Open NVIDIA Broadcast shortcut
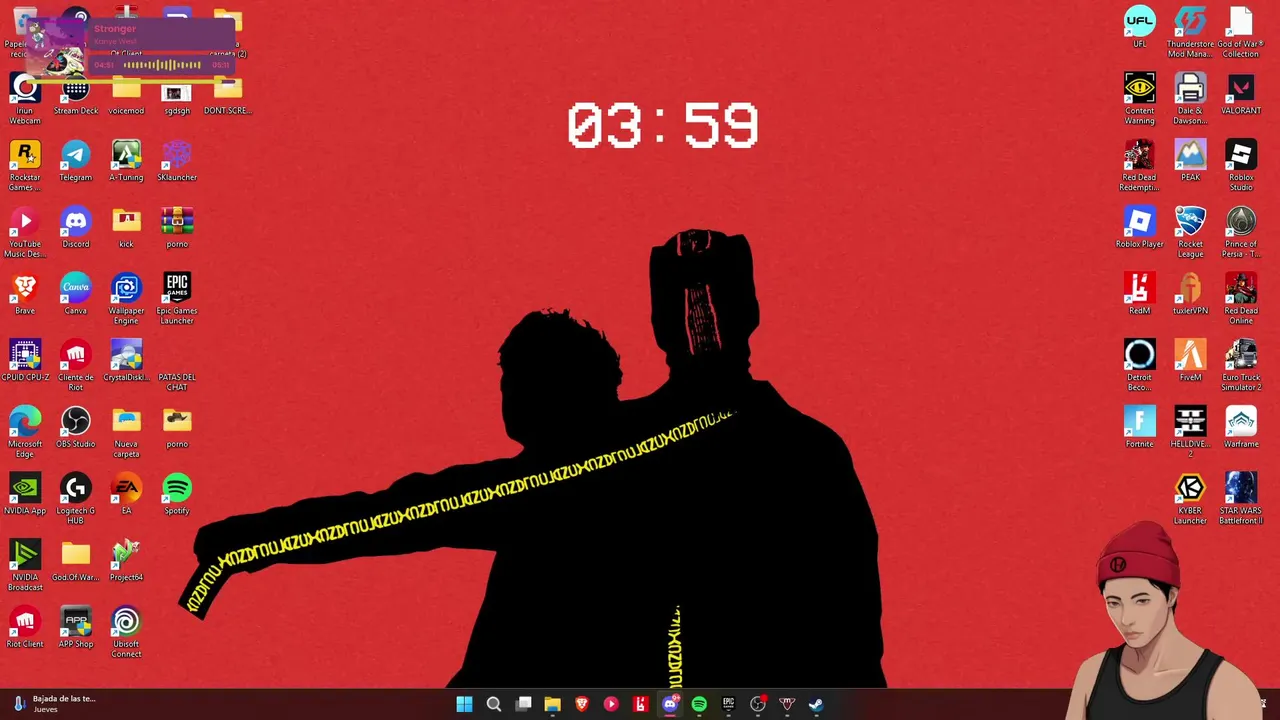The width and height of the screenshot is (1280, 720). click(x=25, y=565)
